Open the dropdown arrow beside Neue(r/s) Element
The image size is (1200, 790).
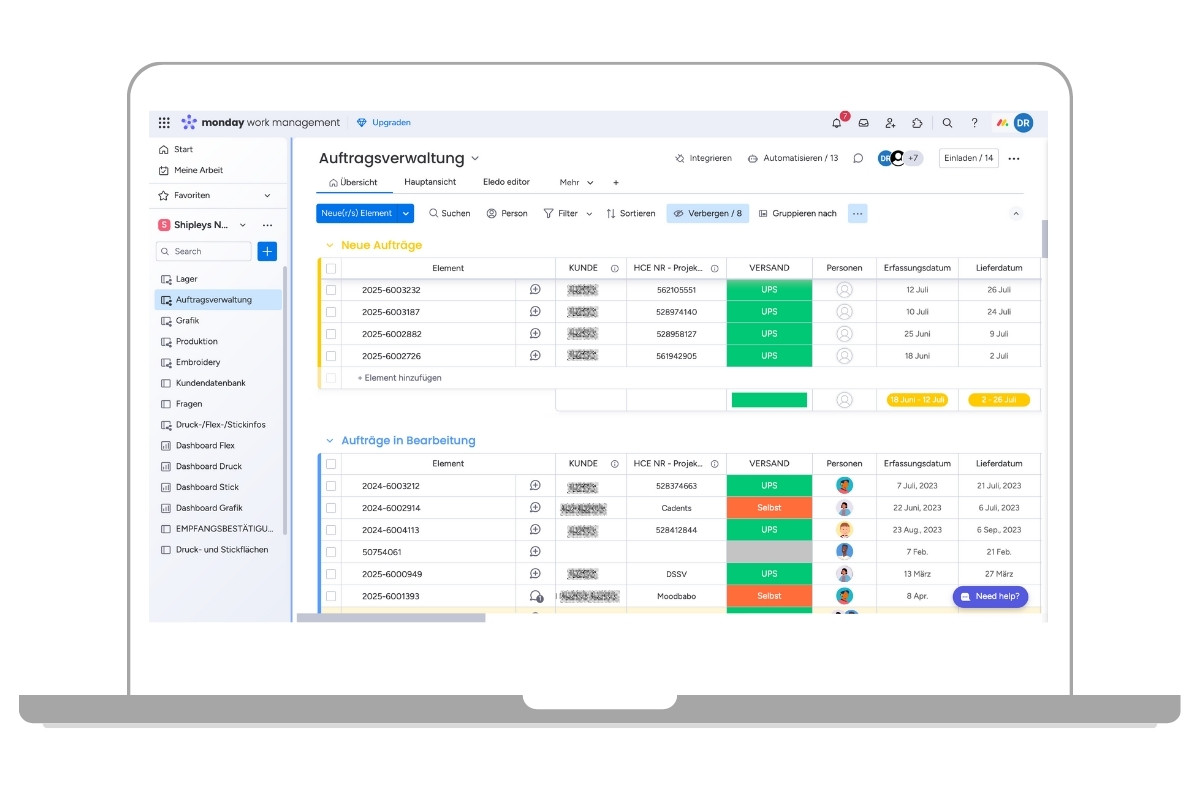tap(405, 213)
